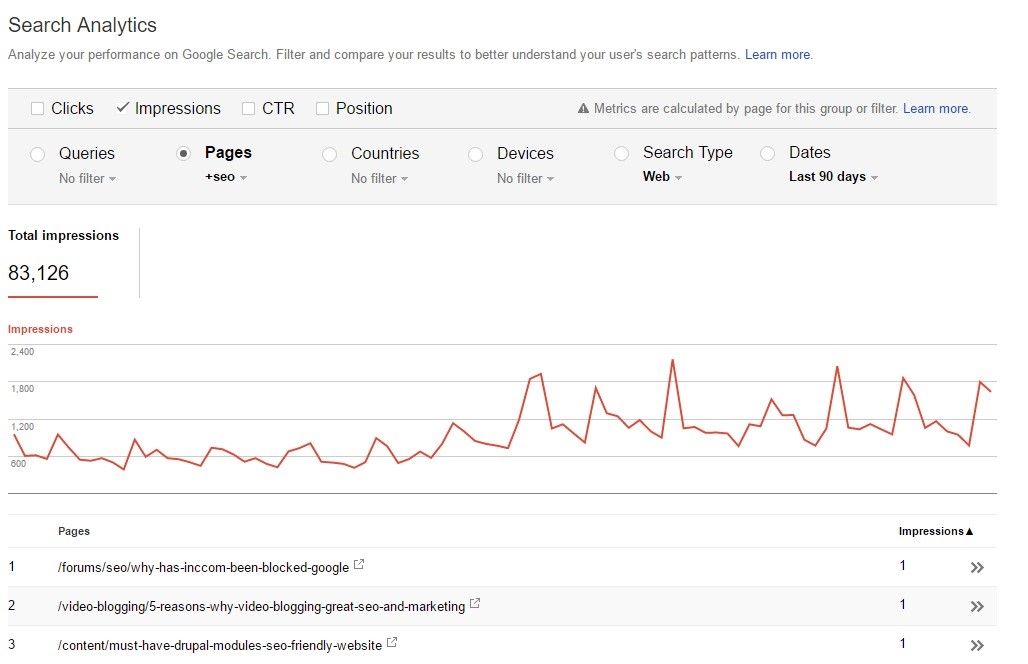Click Learn more link beside Metrics note
The height and width of the screenshot is (664, 1028).
click(936, 109)
